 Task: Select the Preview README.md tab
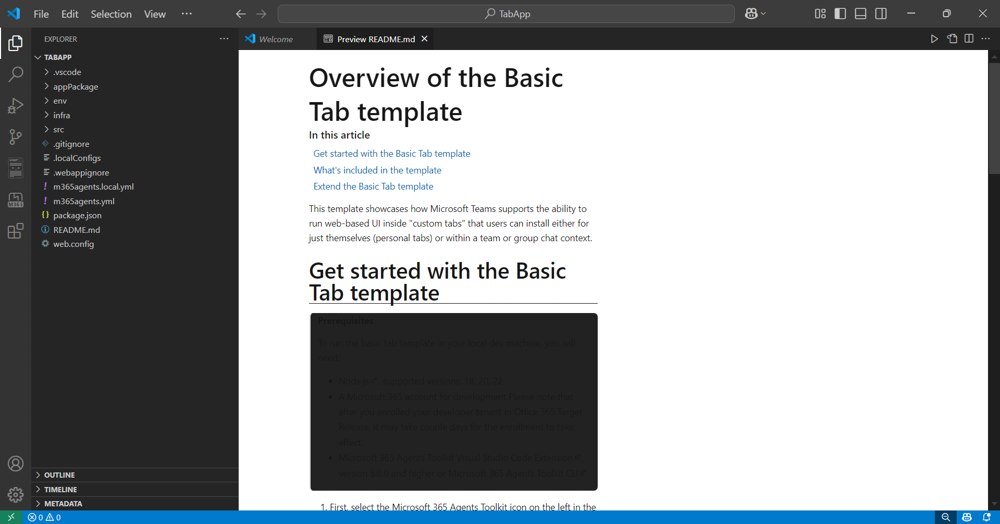376,39
